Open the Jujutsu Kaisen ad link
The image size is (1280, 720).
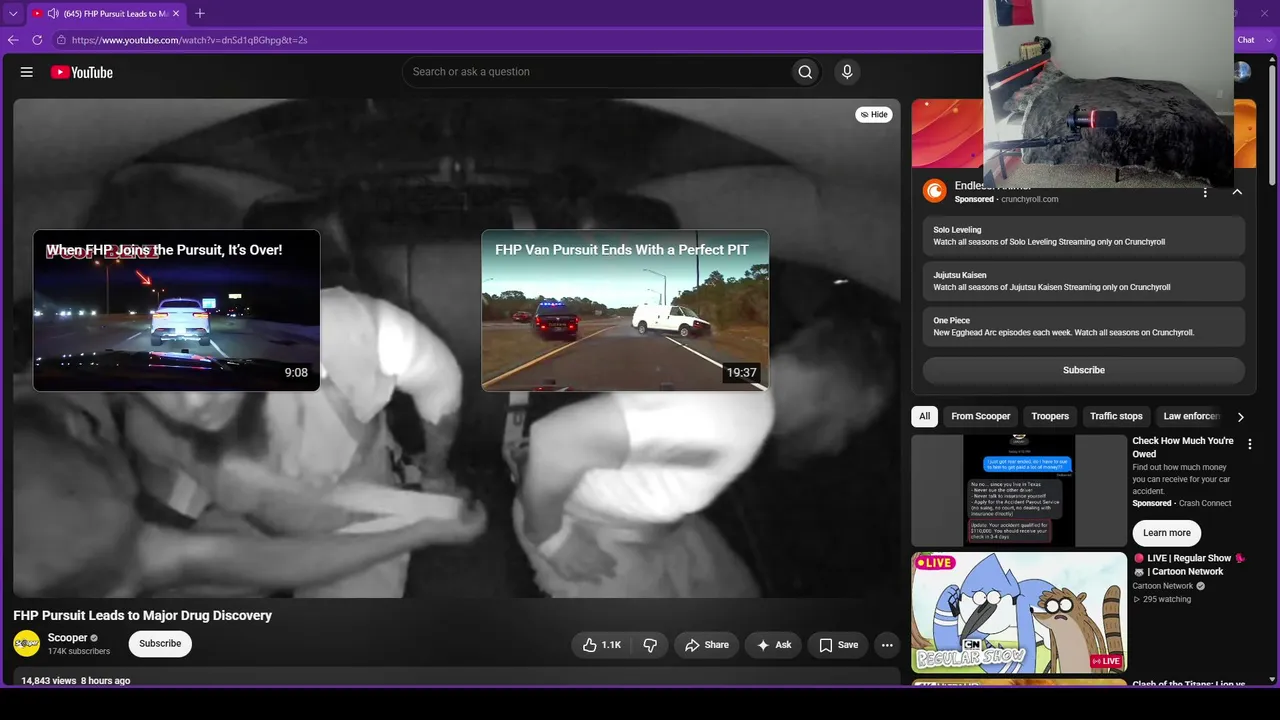[1084, 281]
